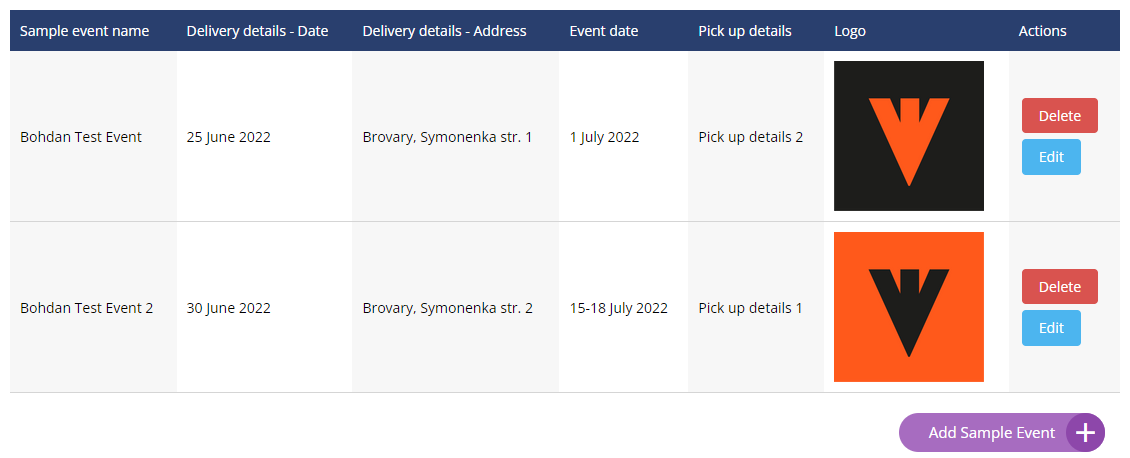This screenshot has height=458, width=1130.
Task: Click the Pick up details column header
Action: (x=745, y=31)
